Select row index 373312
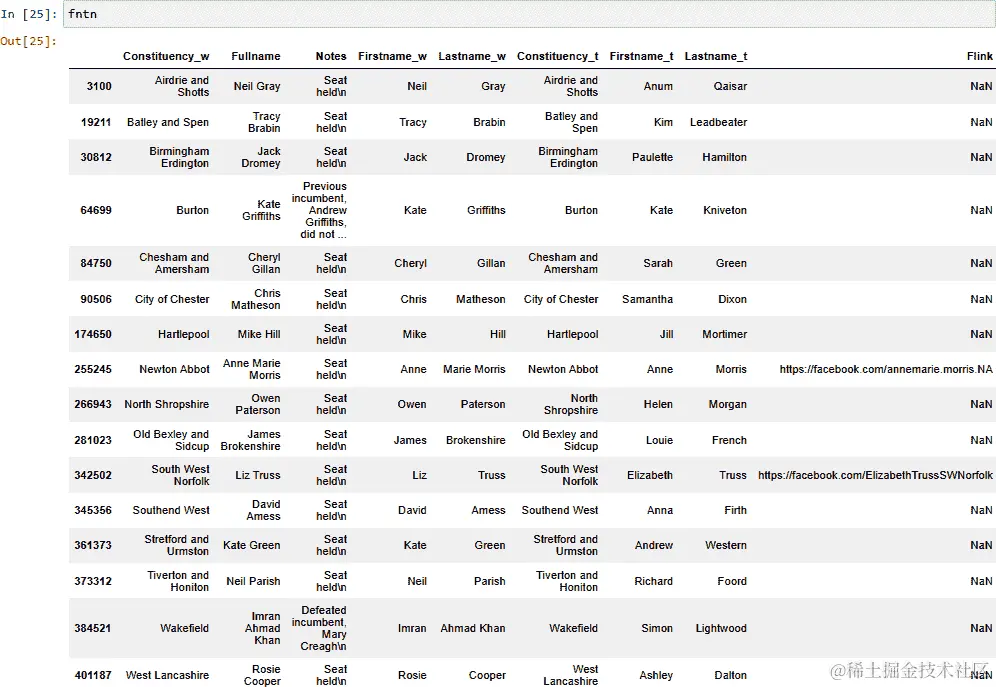Image resolution: width=996 pixels, height=687 pixels. (93, 581)
